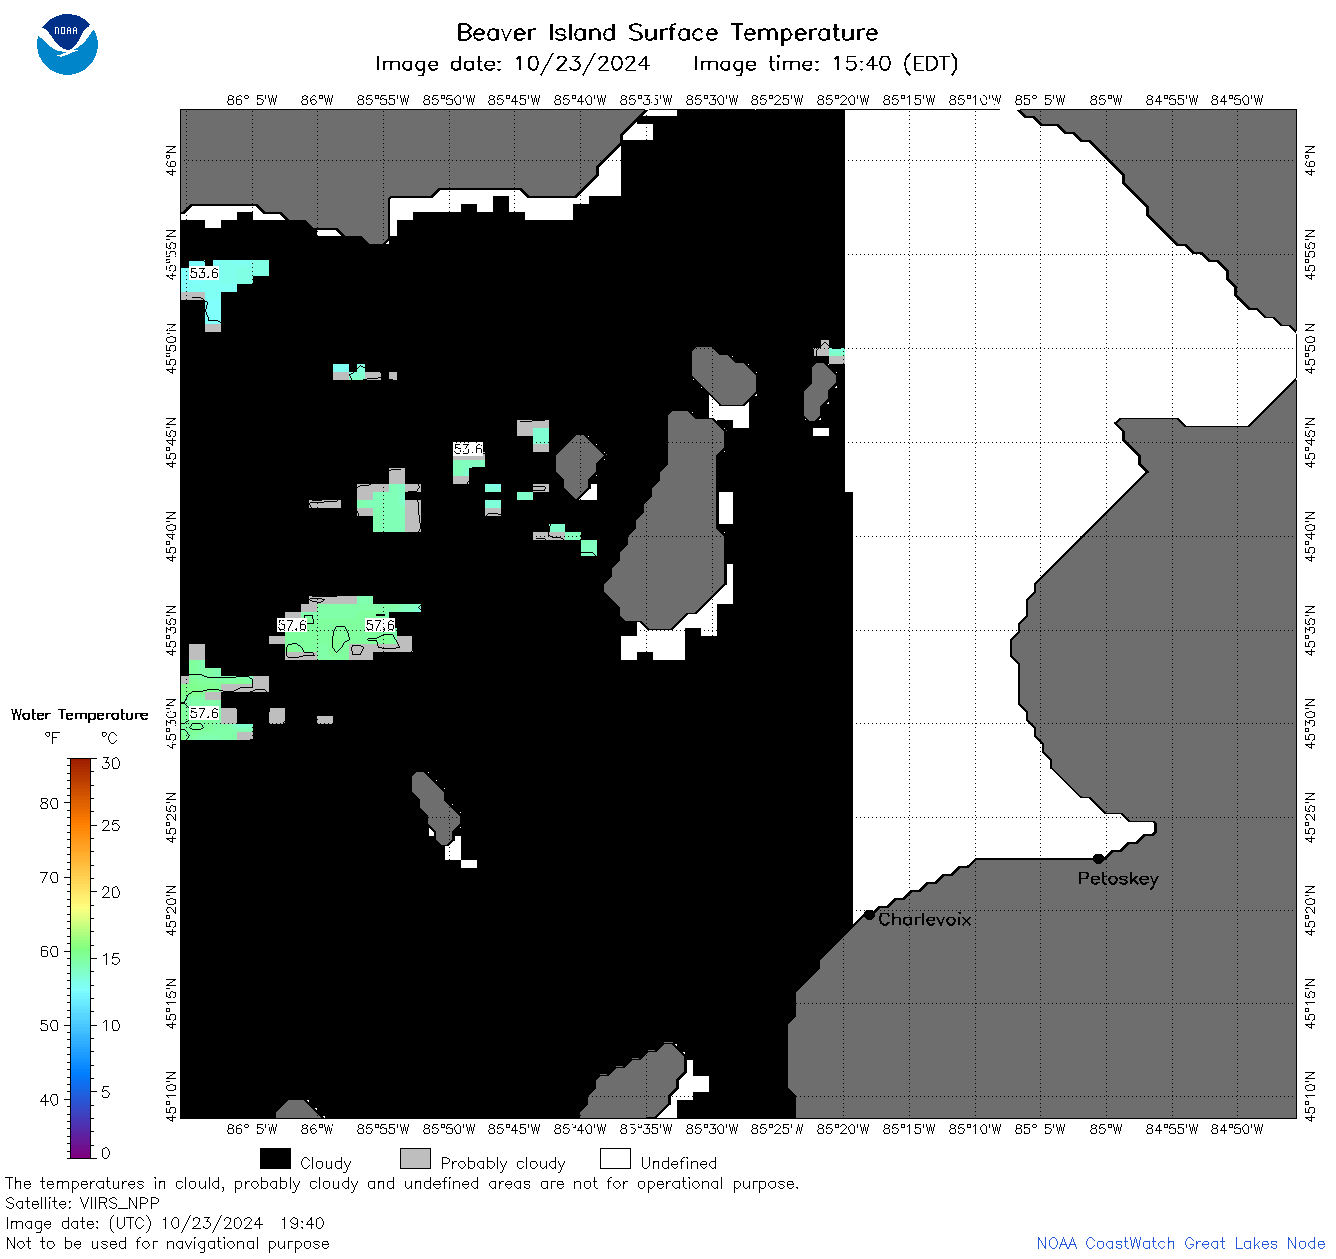Click the 40 tick on Fahrenheit scale
The width and height of the screenshot is (1336, 1259).
pos(49,1099)
